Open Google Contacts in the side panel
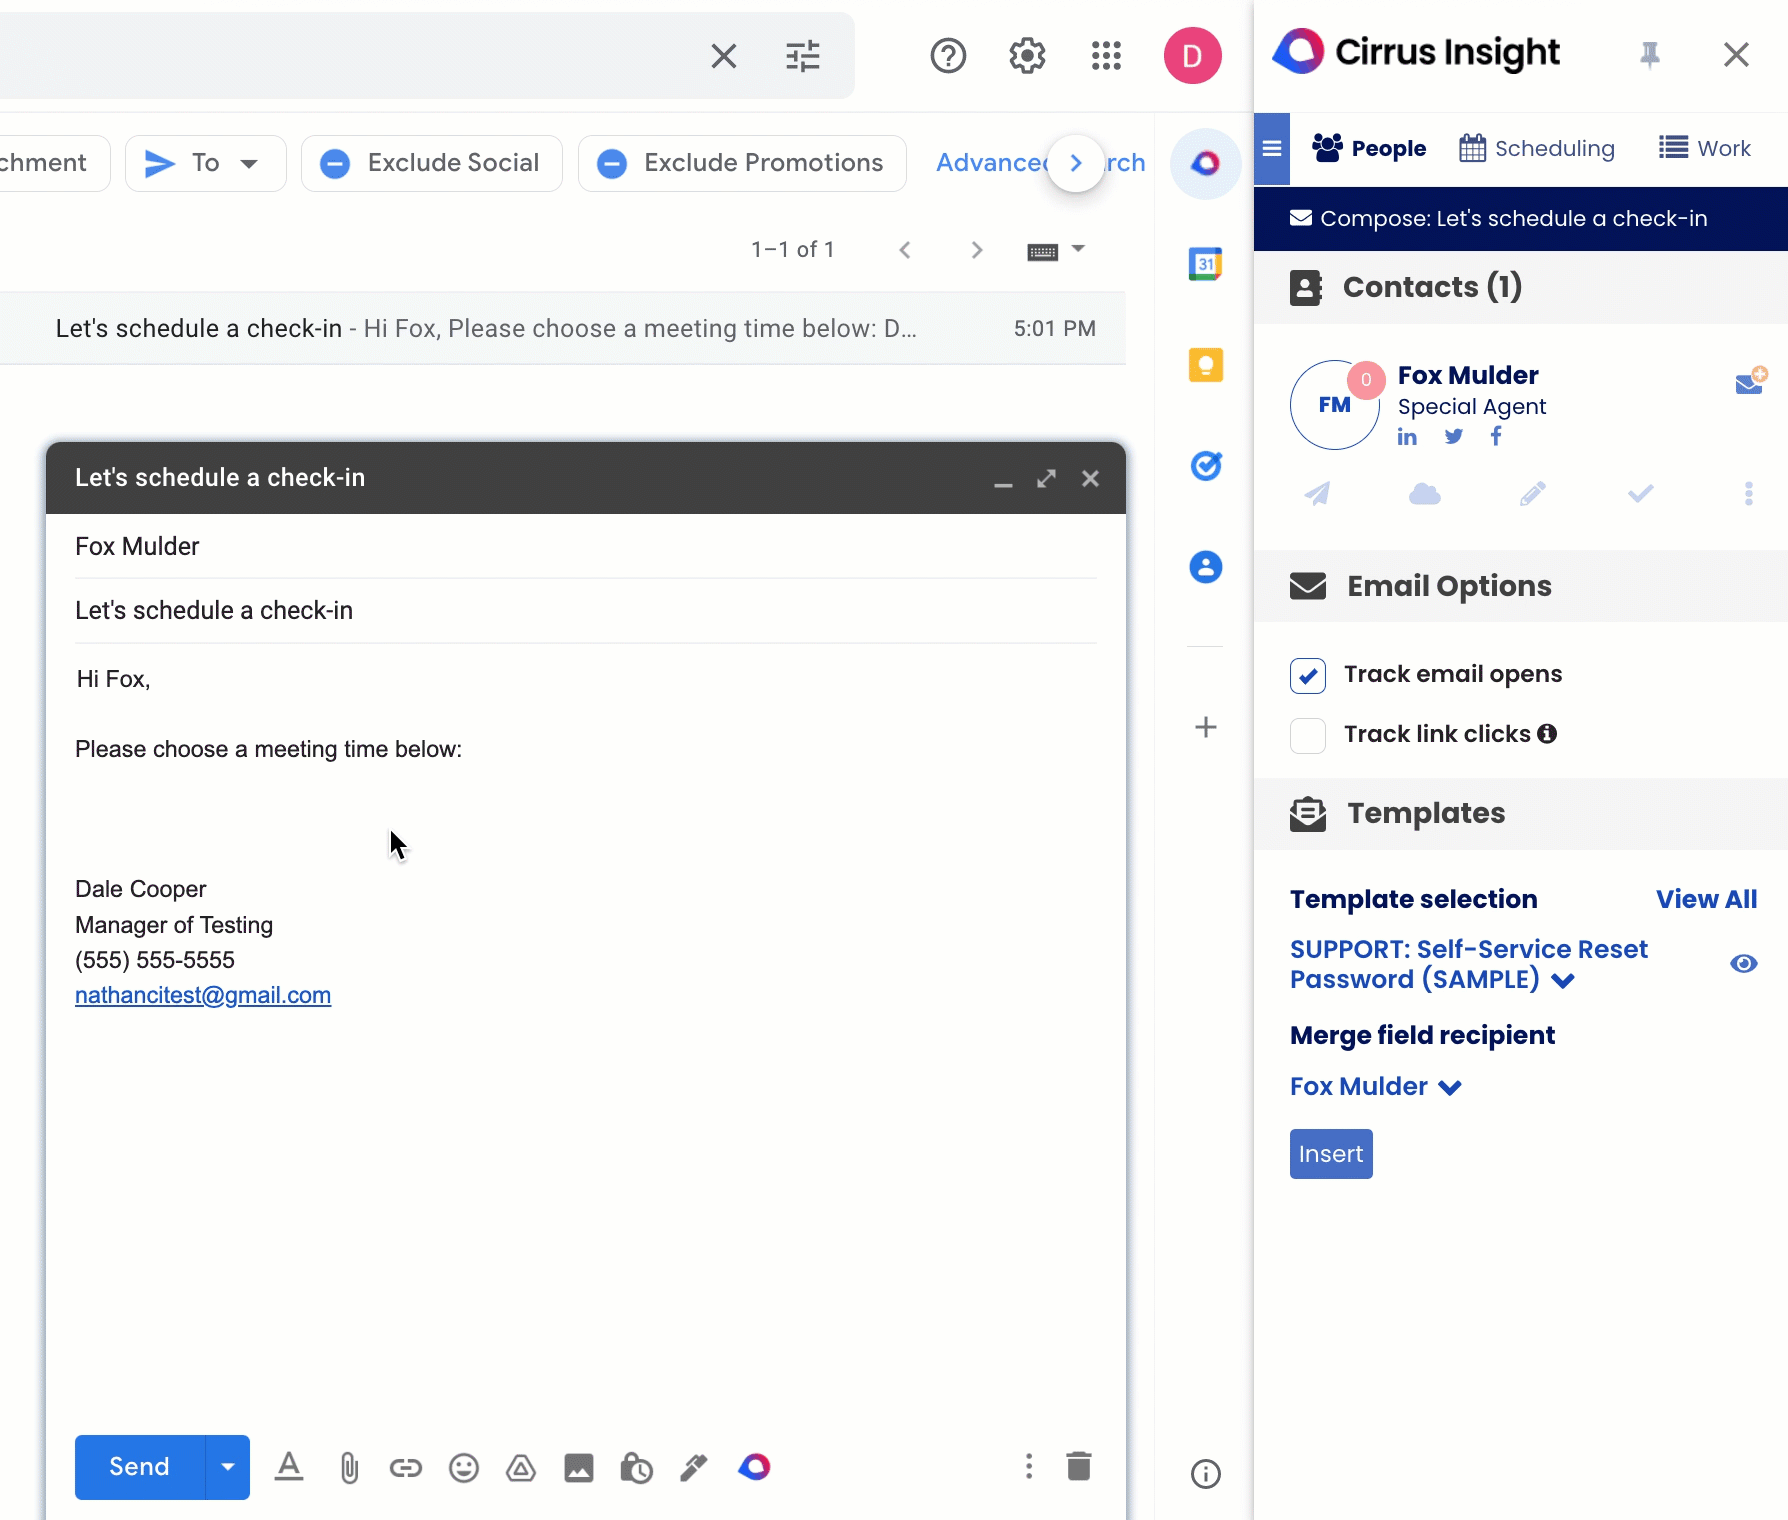The image size is (1788, 1520). coord(1206,567)
